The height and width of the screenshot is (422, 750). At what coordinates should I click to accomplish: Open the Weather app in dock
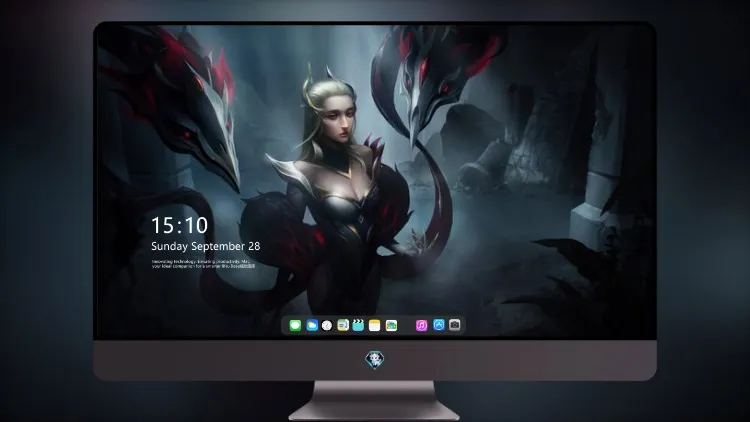click(x=312, y=325)
